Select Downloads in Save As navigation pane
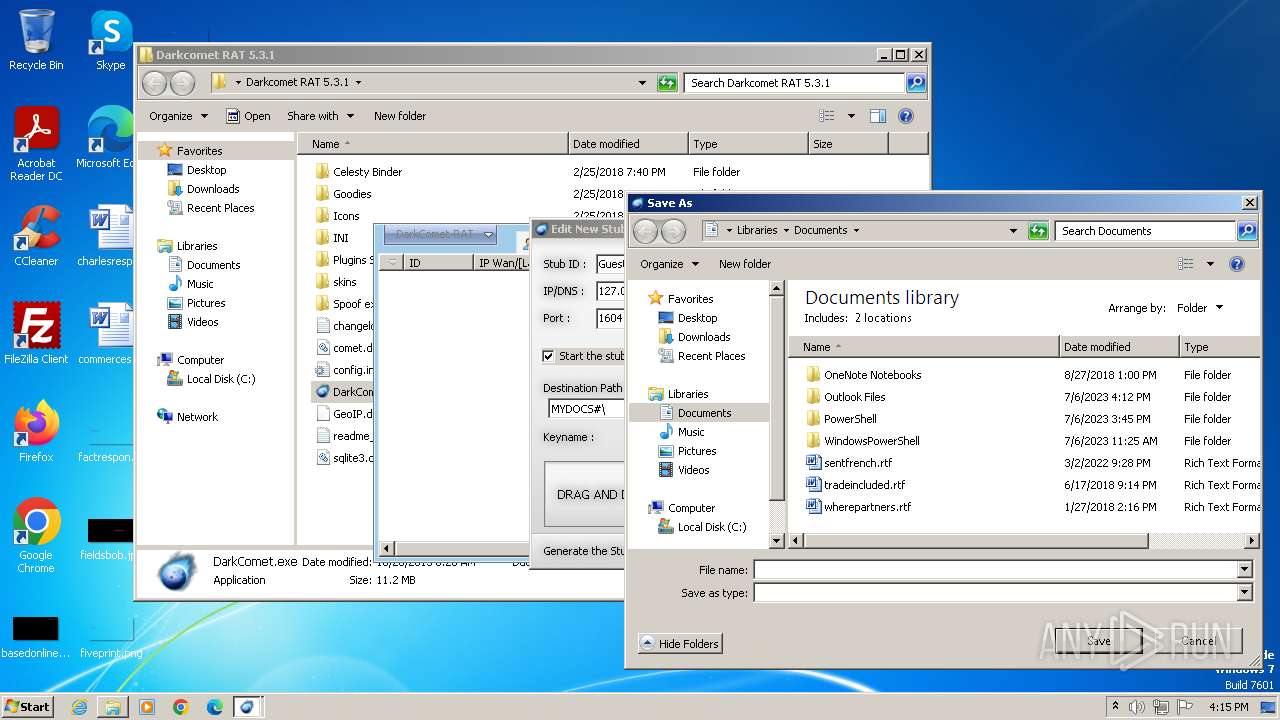 (704, 337)
